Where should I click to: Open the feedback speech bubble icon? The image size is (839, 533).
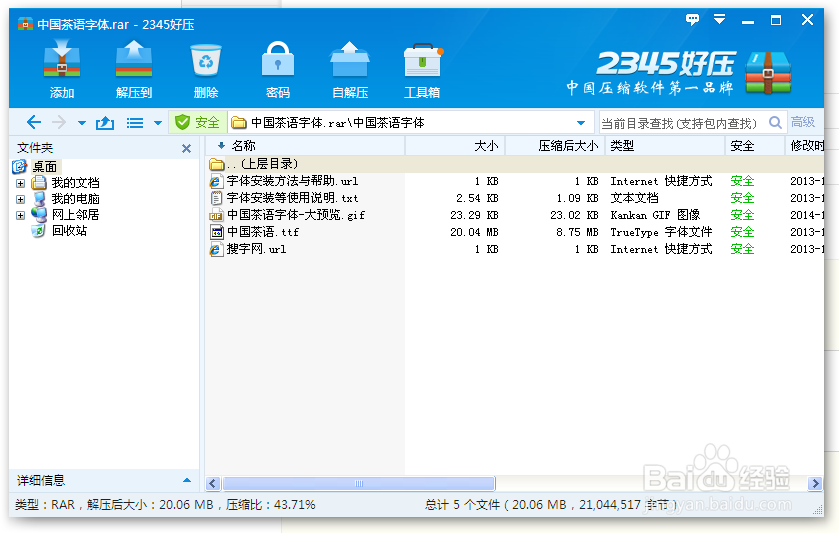tap(692, 20)
